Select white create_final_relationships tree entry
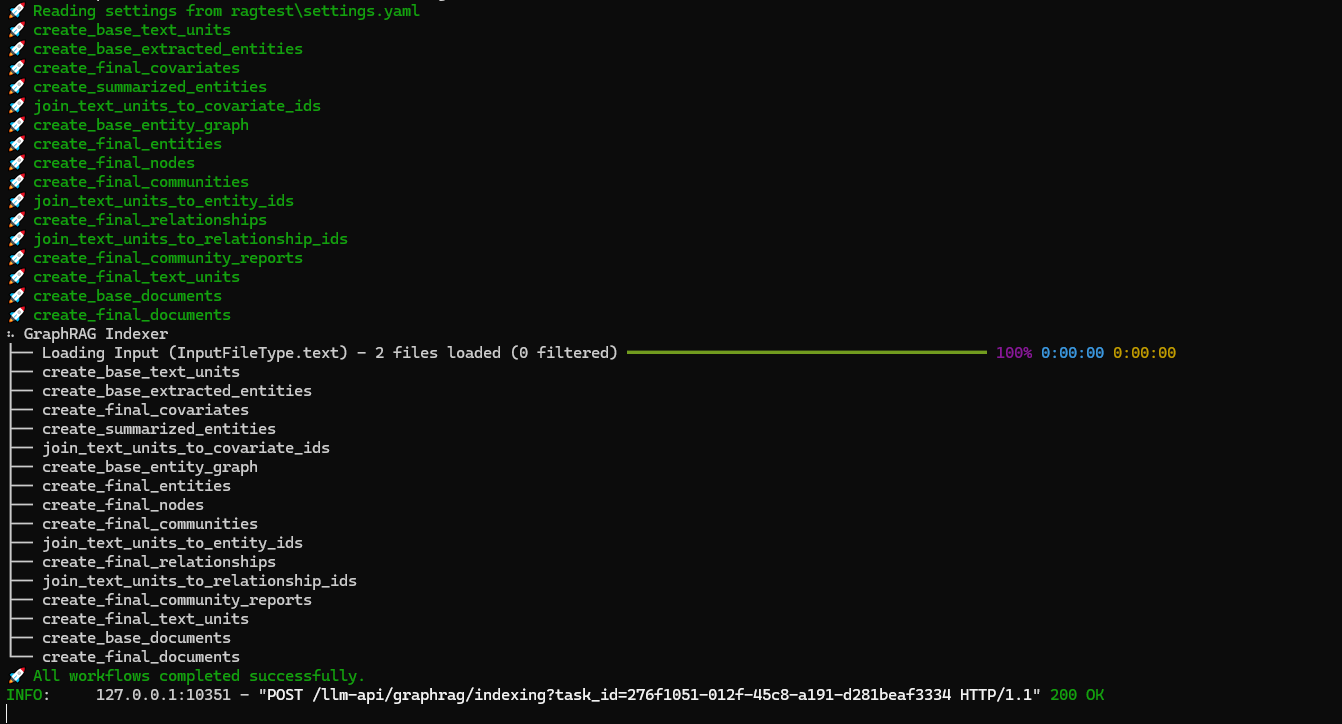Screen dimensions: 1342x724 (x=159, y=562)
